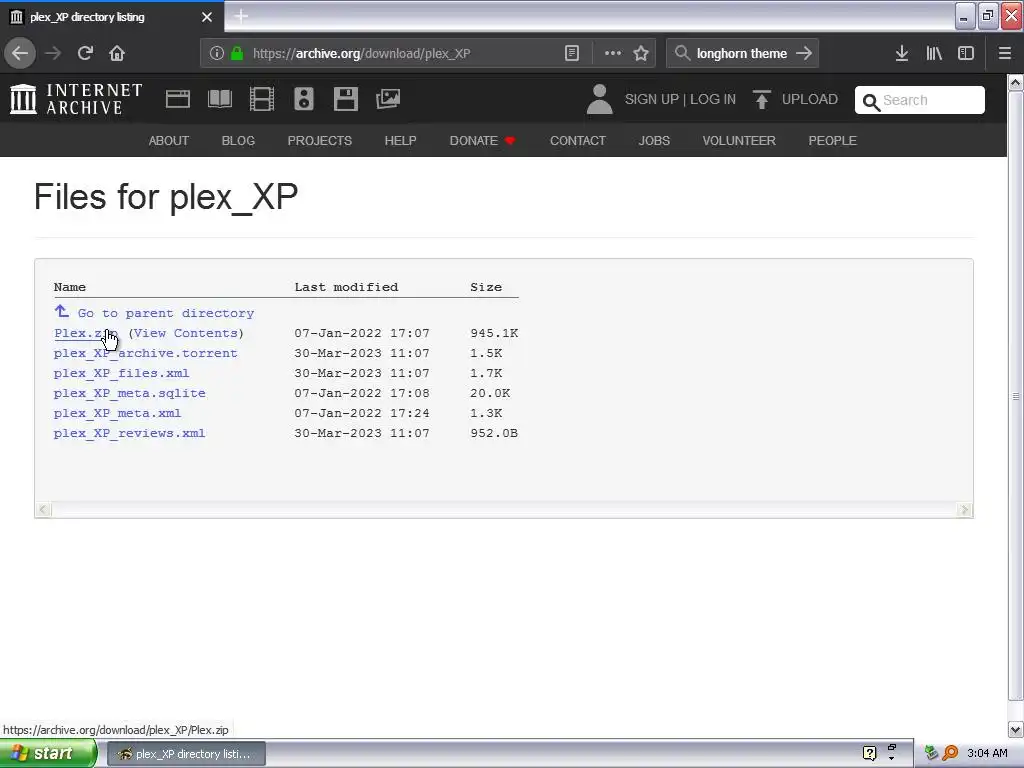Go back with the browser back arrow
1024x768 pixels.
[x=20, y=54]
